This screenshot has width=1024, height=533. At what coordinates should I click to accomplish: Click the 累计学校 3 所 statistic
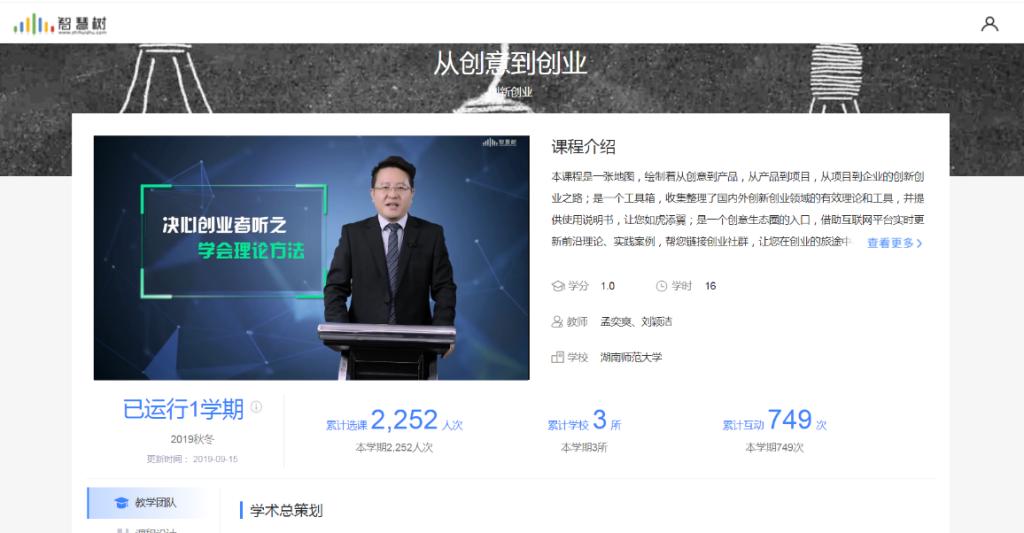coord(584,421)
